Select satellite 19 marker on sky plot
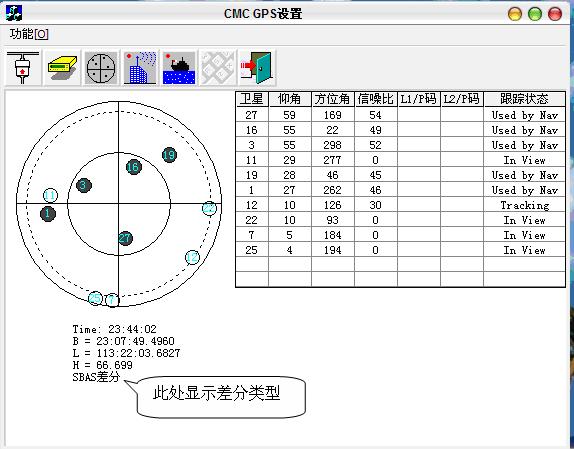The height and width of the screenshot is (449, 574). tap(169, 155)
